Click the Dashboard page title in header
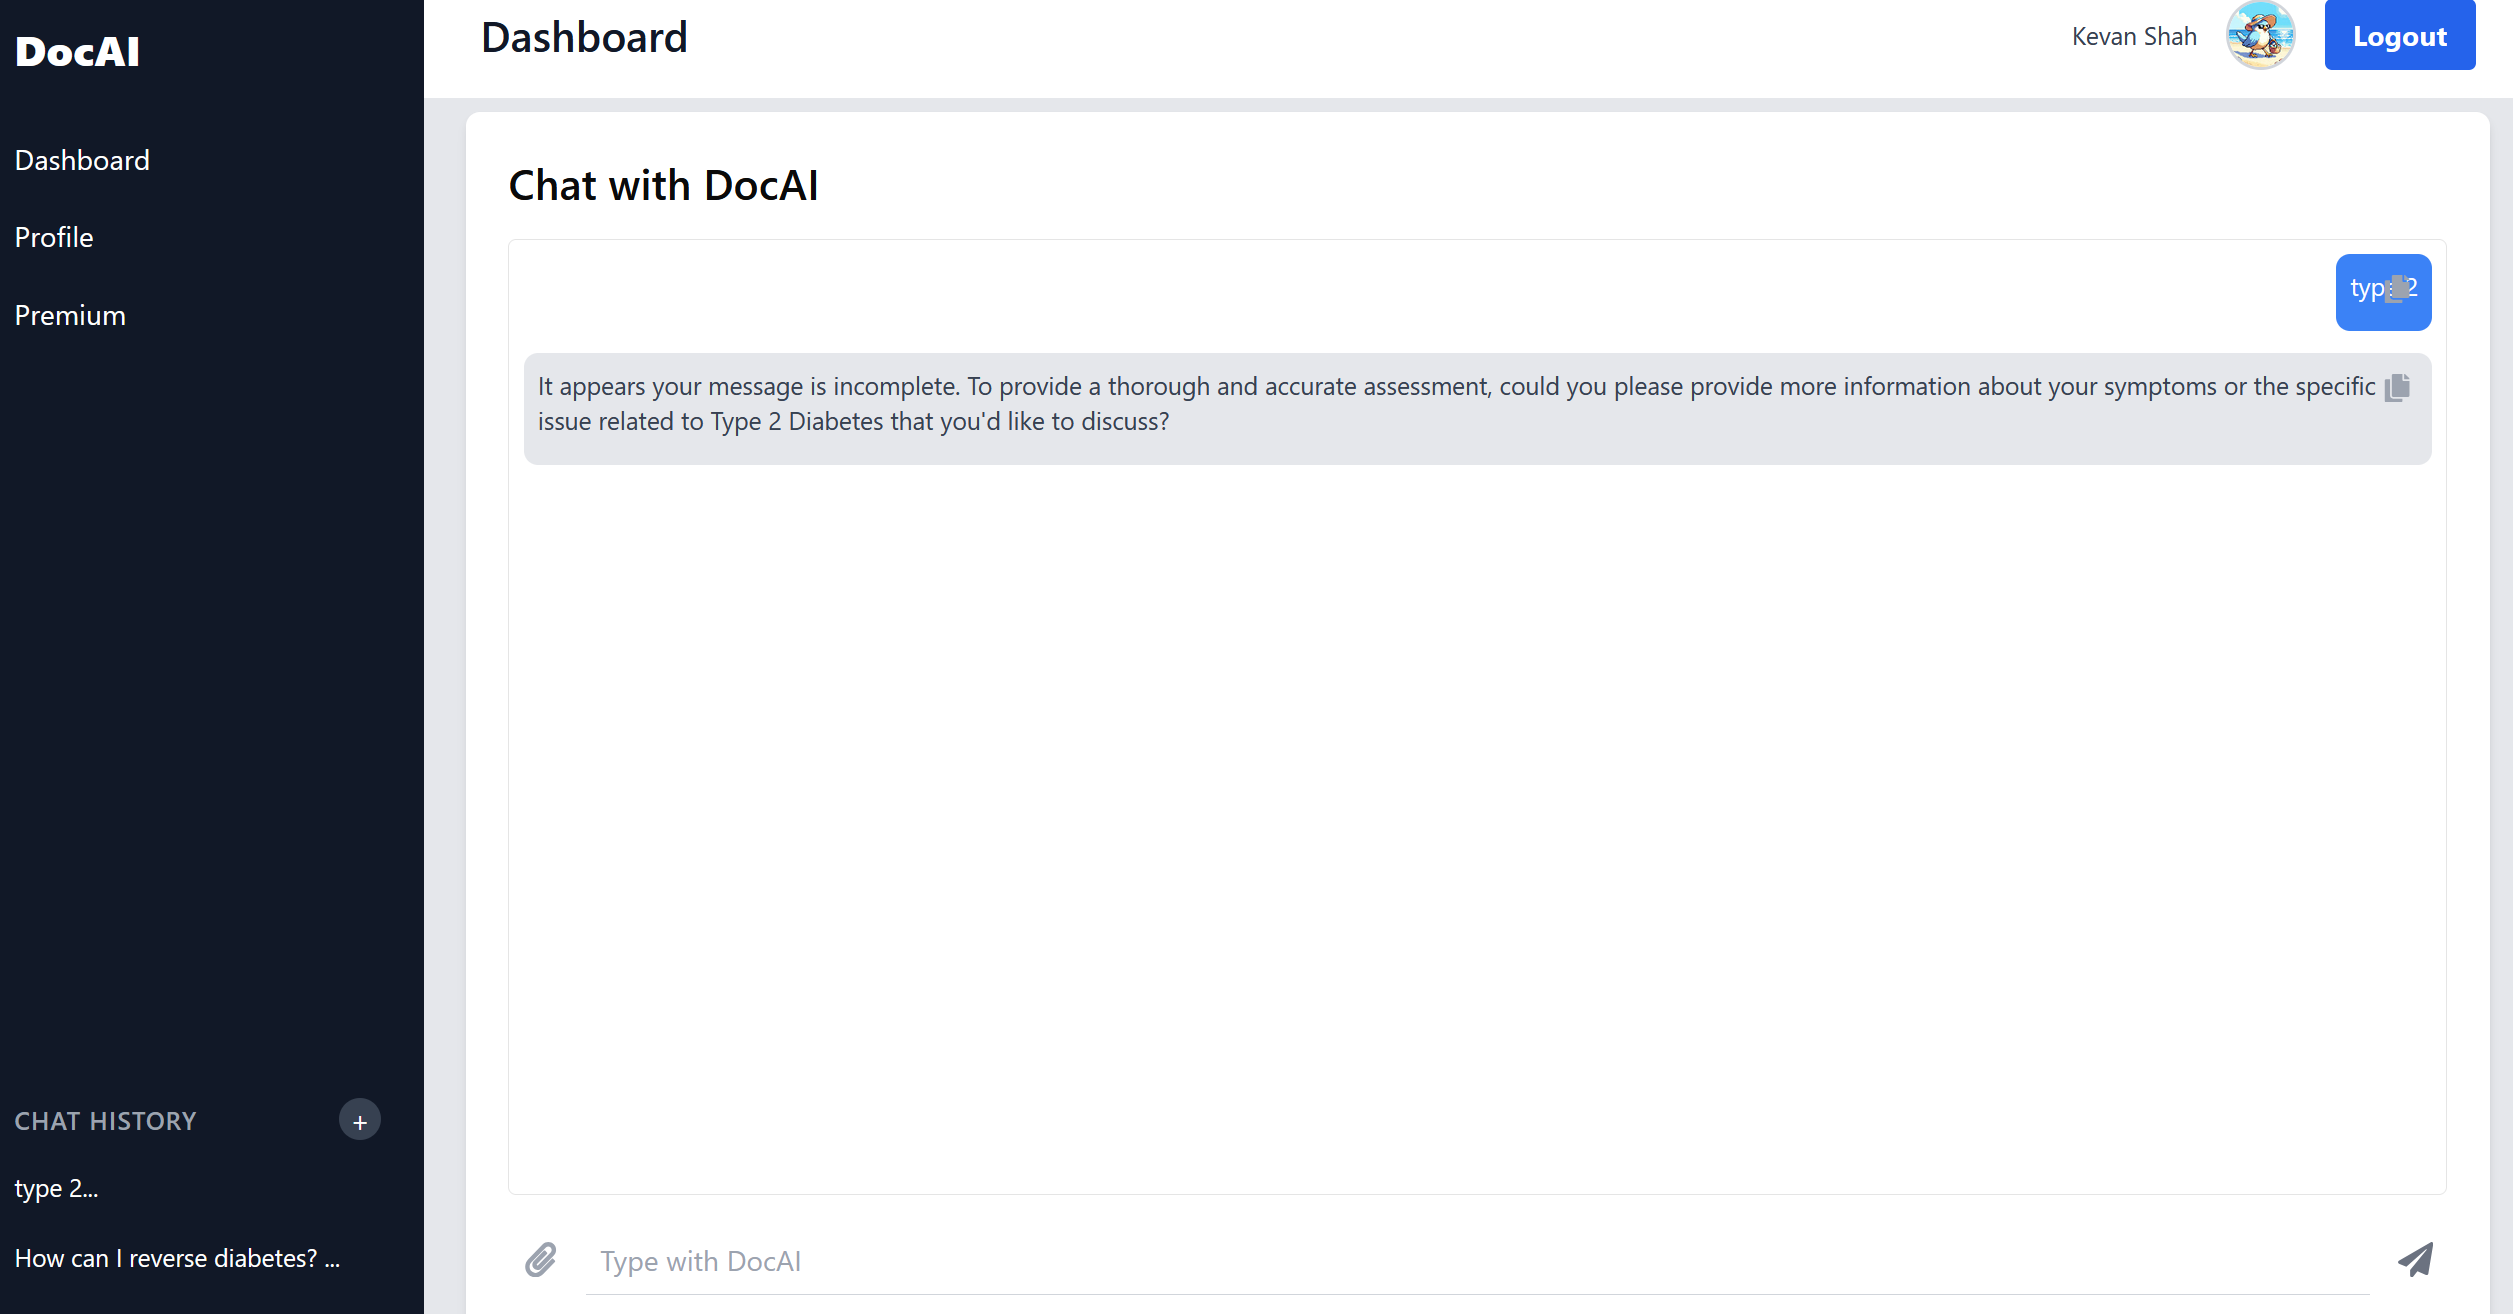The width and height of the screenshot is (2513, 1314). tap(584, 38)
